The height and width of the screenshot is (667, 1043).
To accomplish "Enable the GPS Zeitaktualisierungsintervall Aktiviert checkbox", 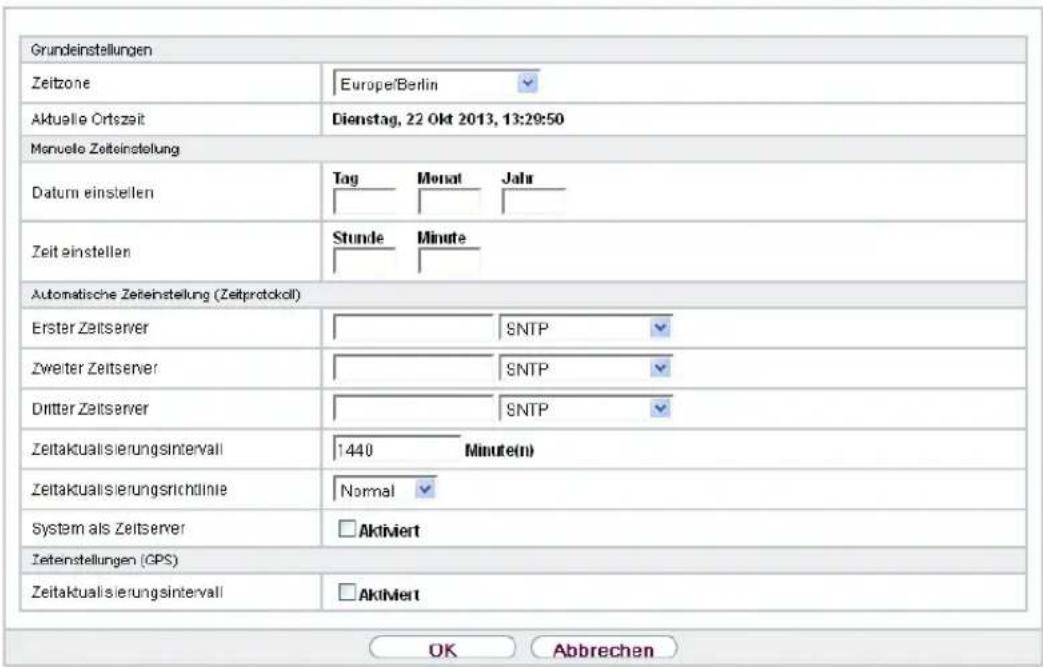I will [x=347, y=592].
